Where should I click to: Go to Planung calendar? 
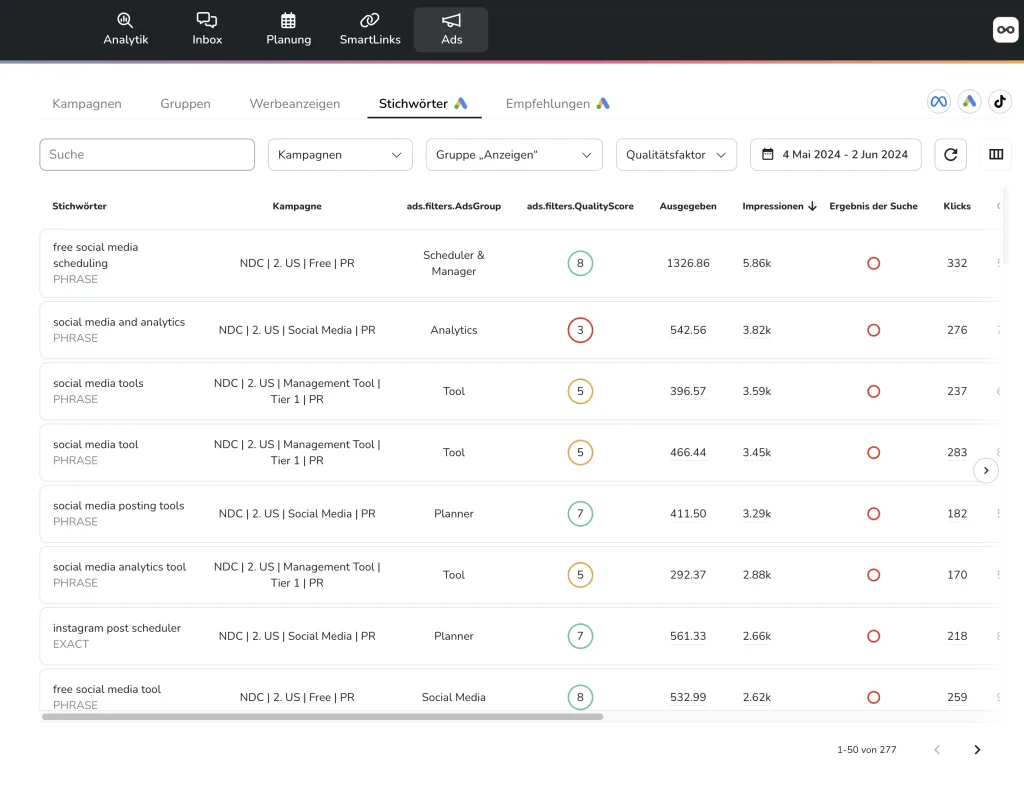click(x=288, y=29)
